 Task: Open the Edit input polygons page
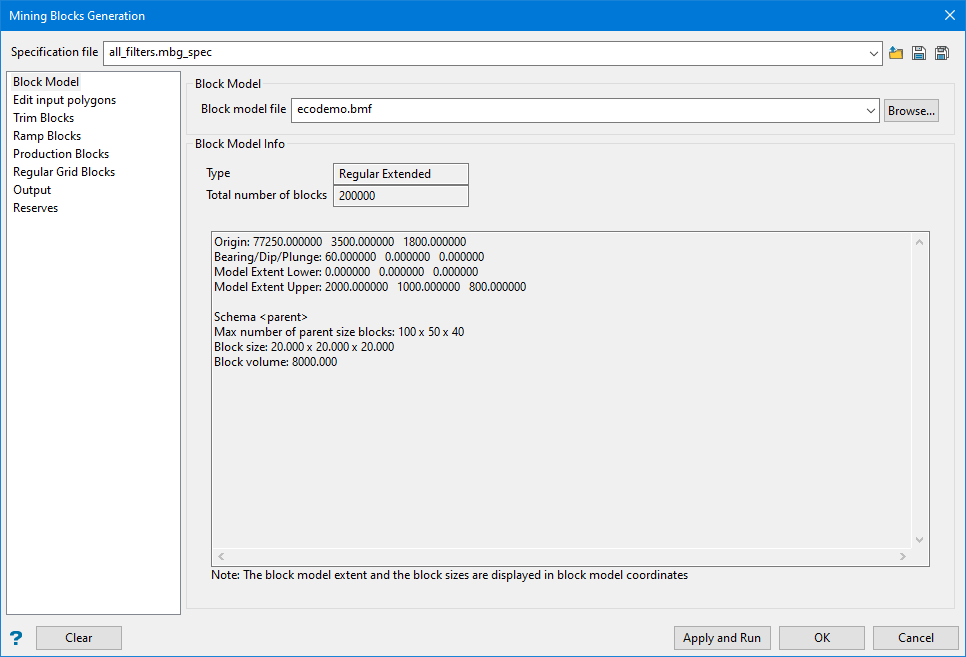64,100
